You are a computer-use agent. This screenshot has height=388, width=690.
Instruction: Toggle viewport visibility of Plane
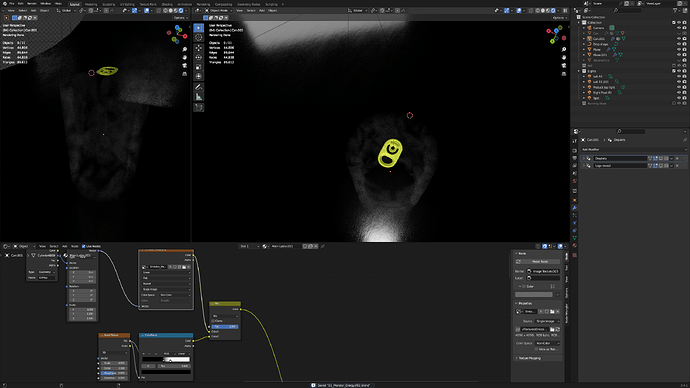pos(679,49)
